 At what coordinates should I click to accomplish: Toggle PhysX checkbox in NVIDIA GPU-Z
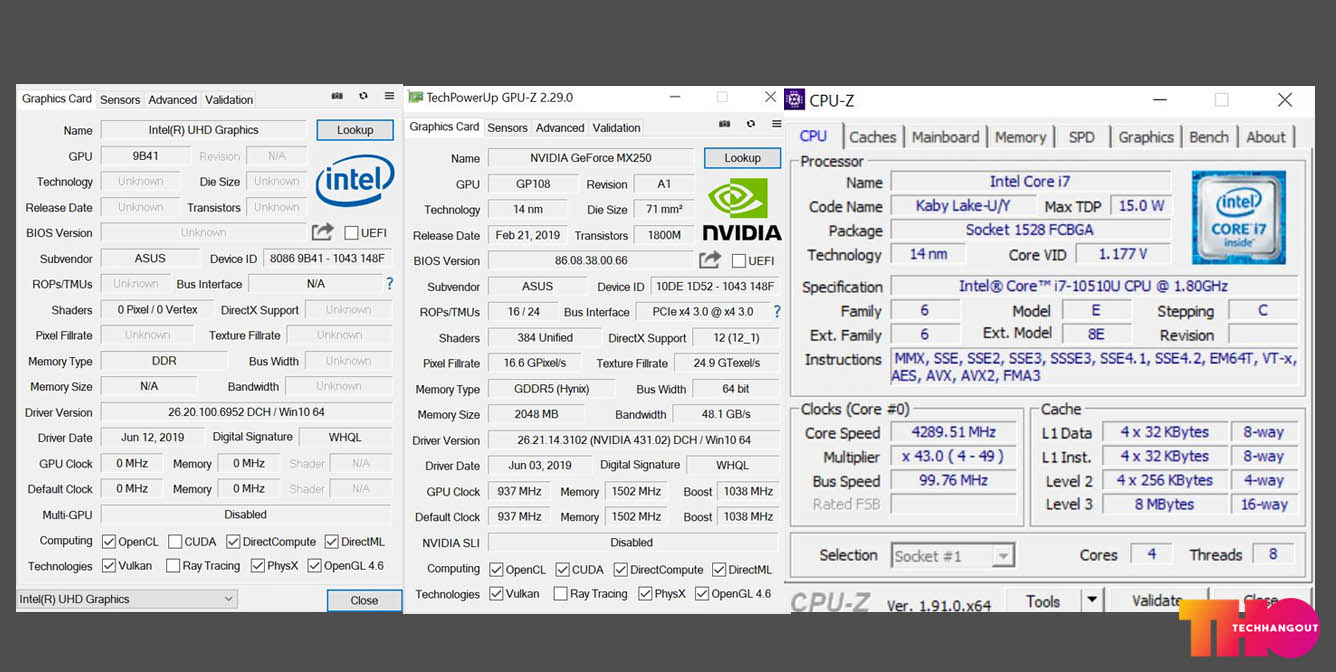coord(645,594)
